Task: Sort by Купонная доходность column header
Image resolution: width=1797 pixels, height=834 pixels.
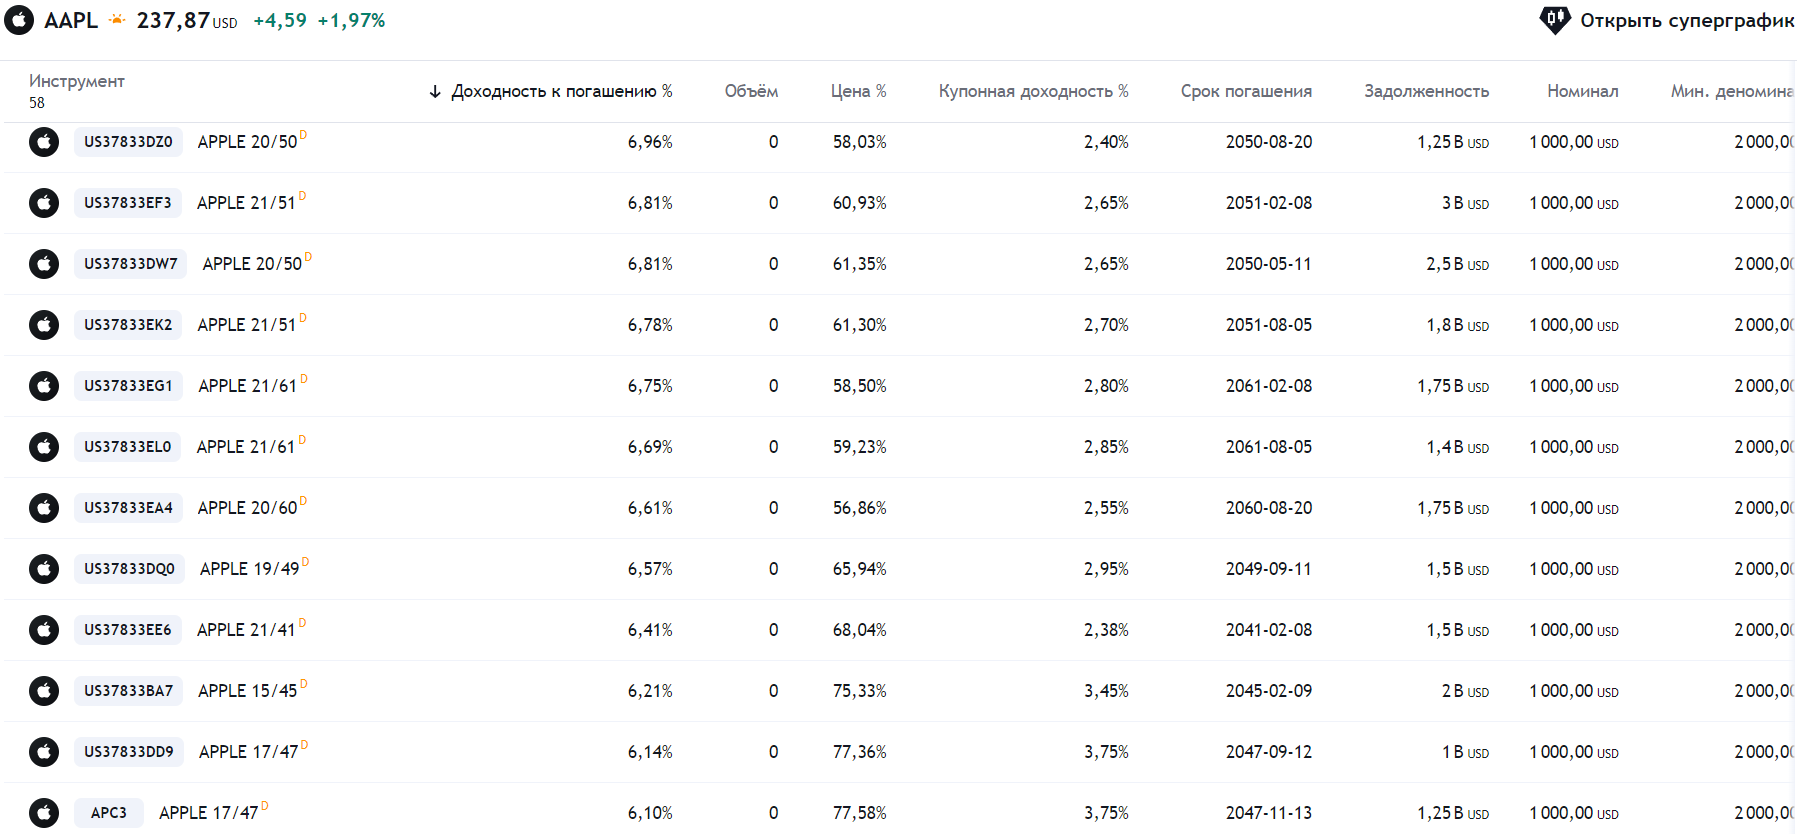Action: (x=1033, y=91)
